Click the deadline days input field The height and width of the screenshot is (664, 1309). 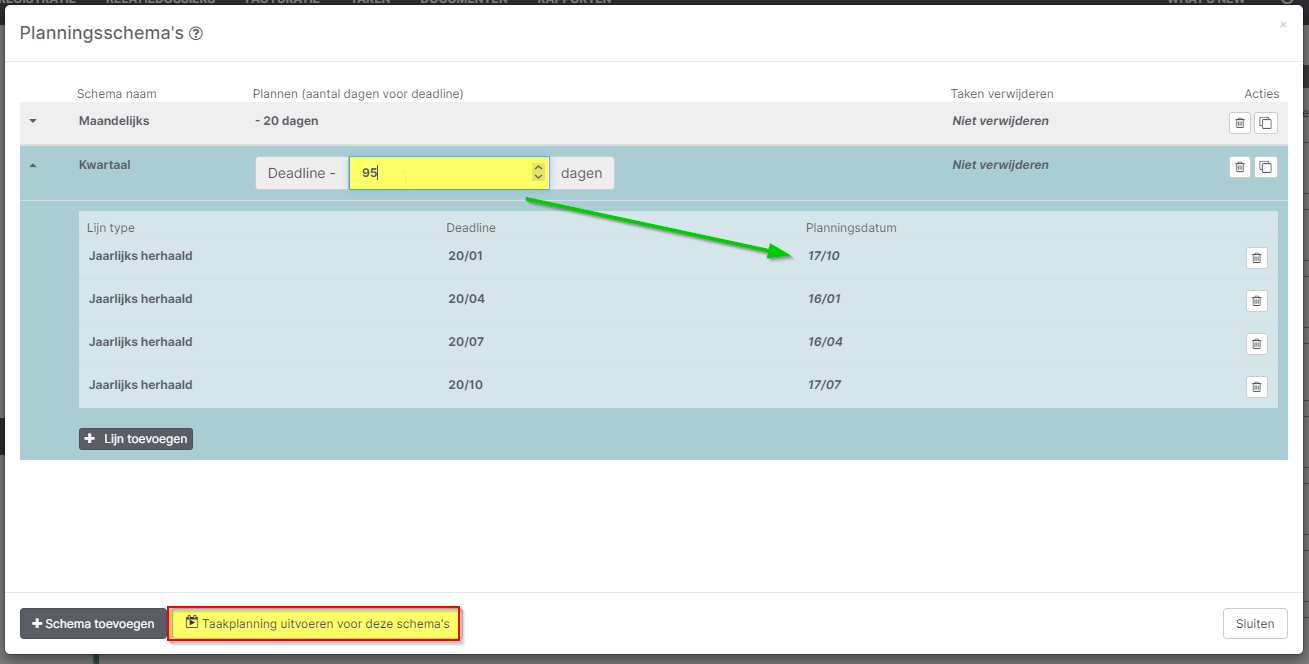tap(440, 173)
